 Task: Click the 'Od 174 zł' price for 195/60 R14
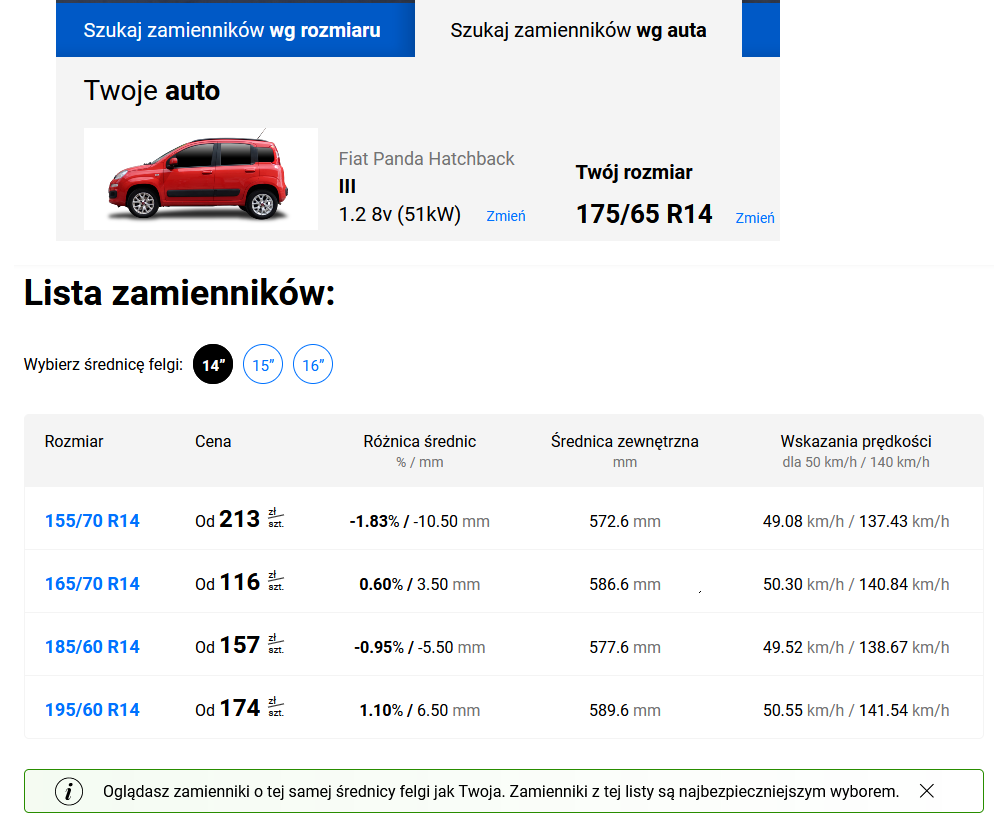(x=240, y=709)
